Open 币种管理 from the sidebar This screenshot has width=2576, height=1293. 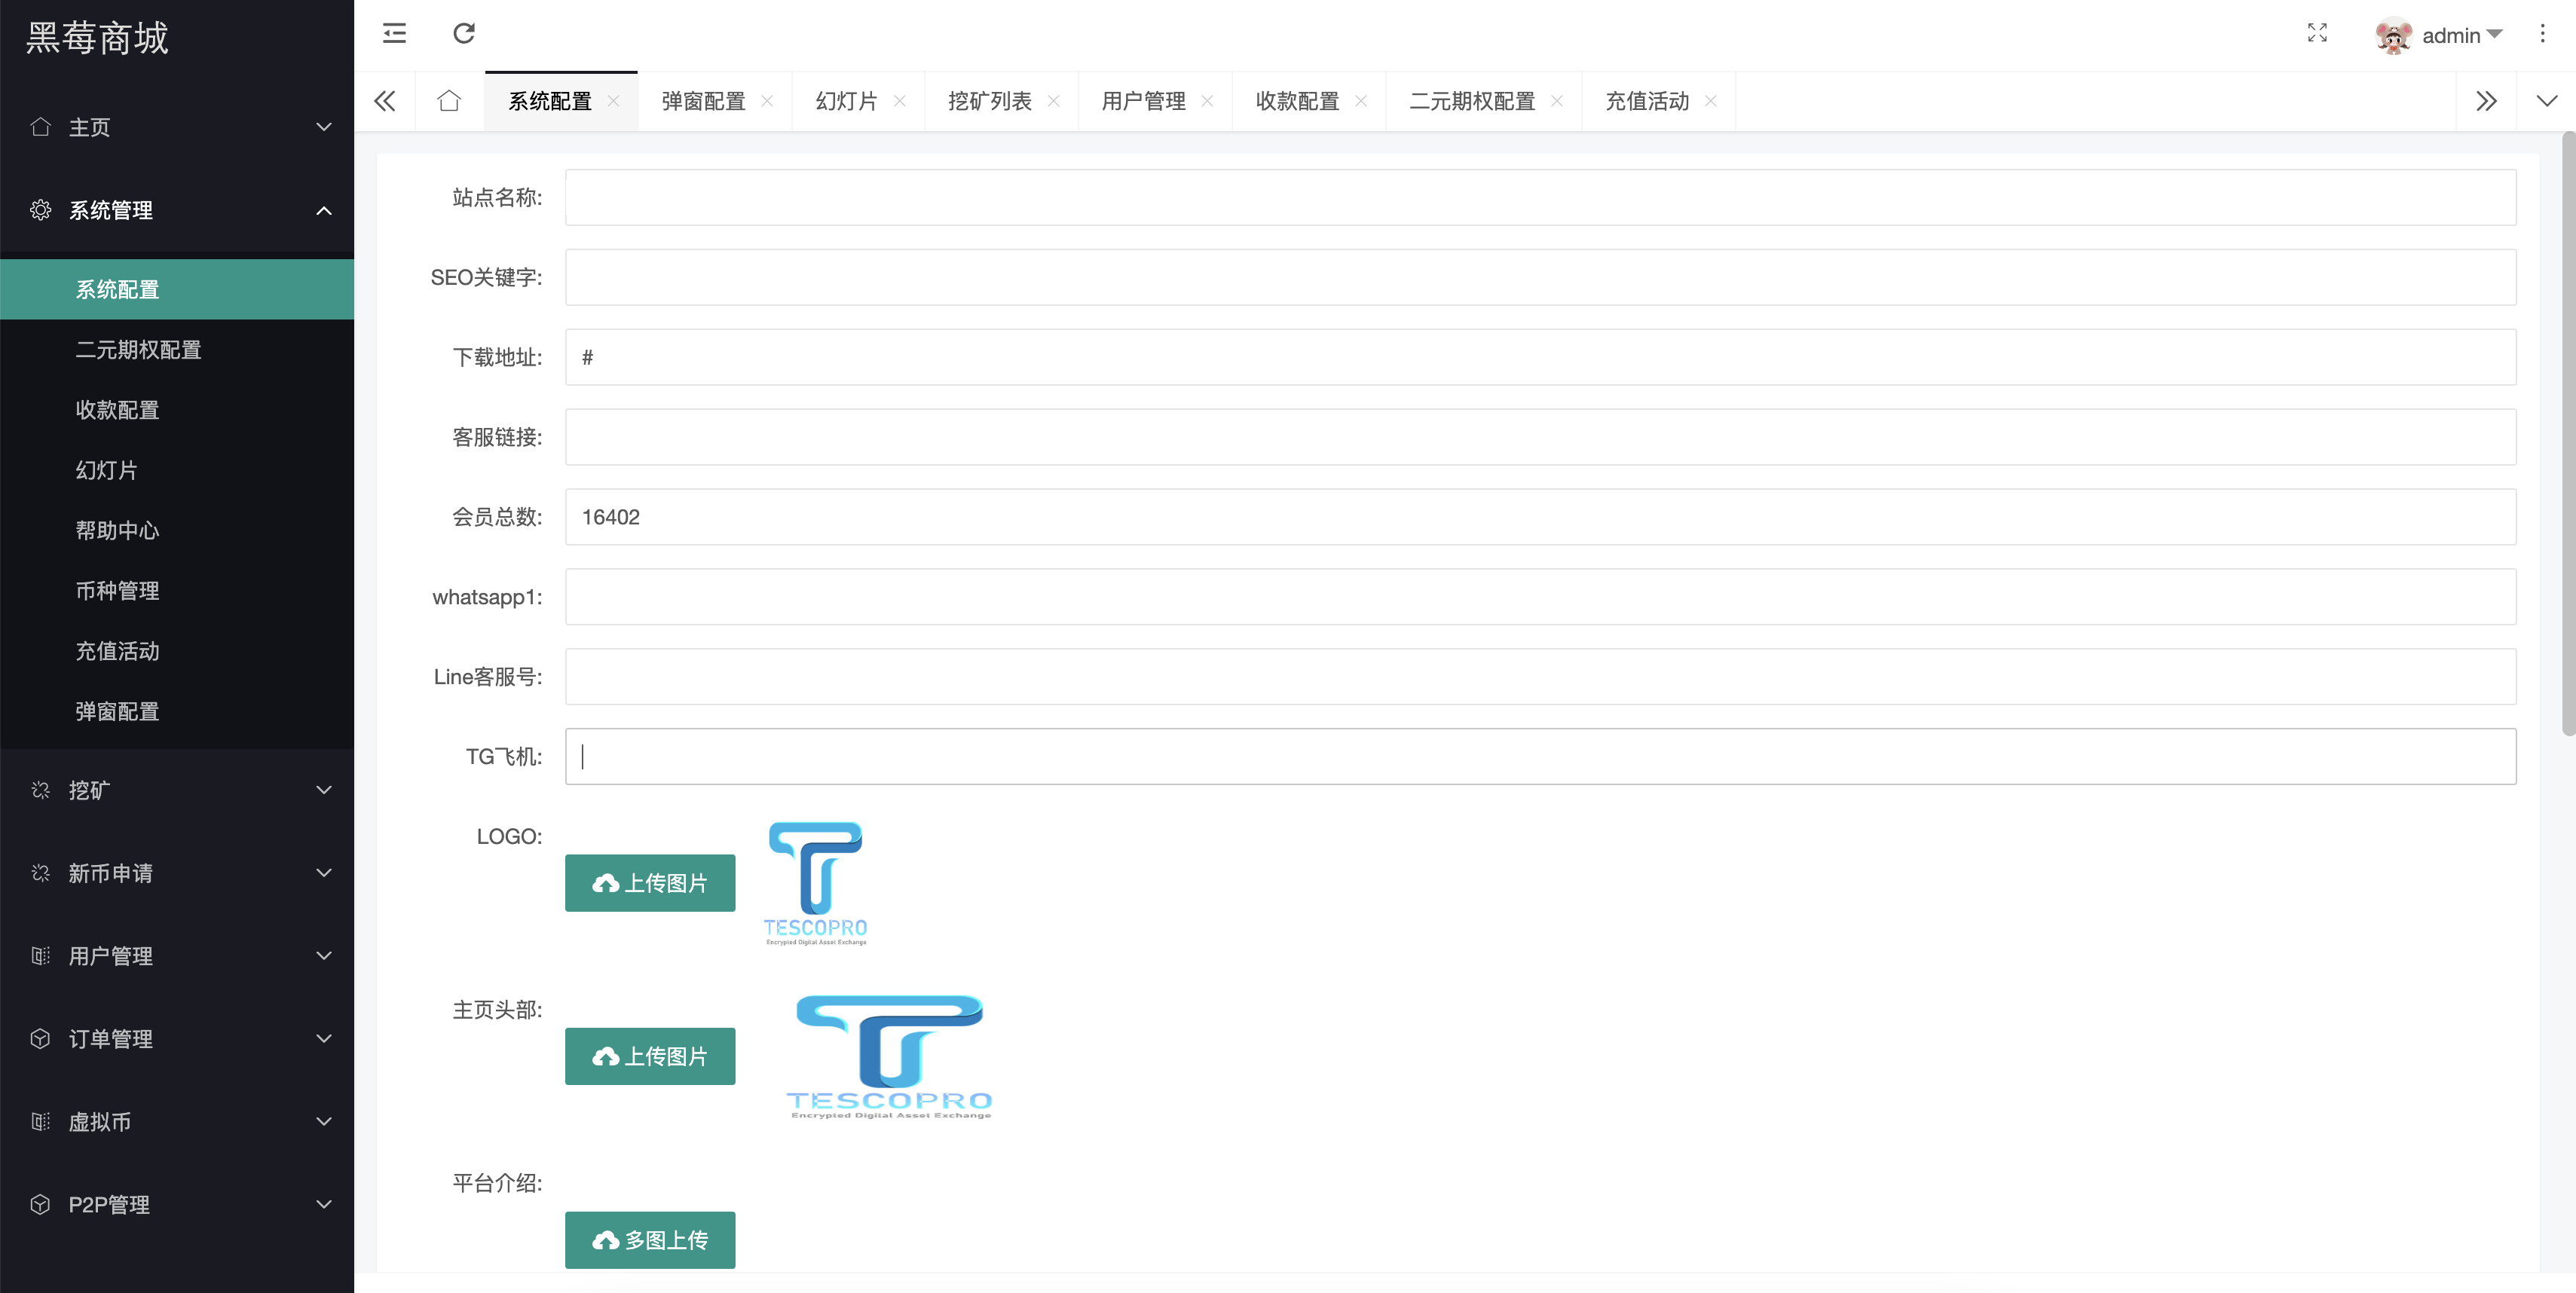point(117,590)
